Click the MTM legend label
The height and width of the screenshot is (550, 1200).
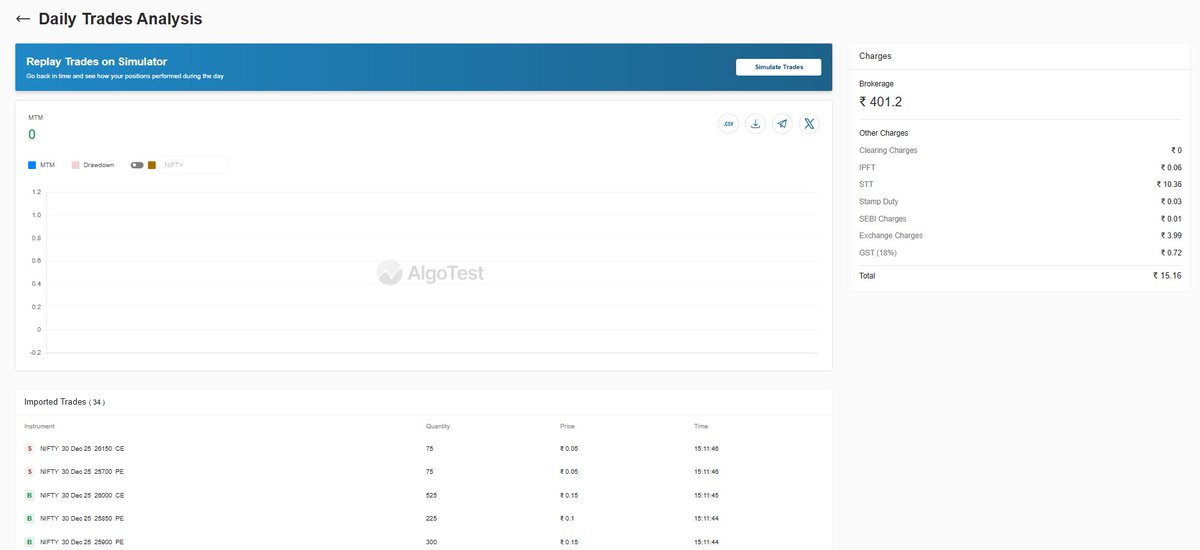click(47, 164)
